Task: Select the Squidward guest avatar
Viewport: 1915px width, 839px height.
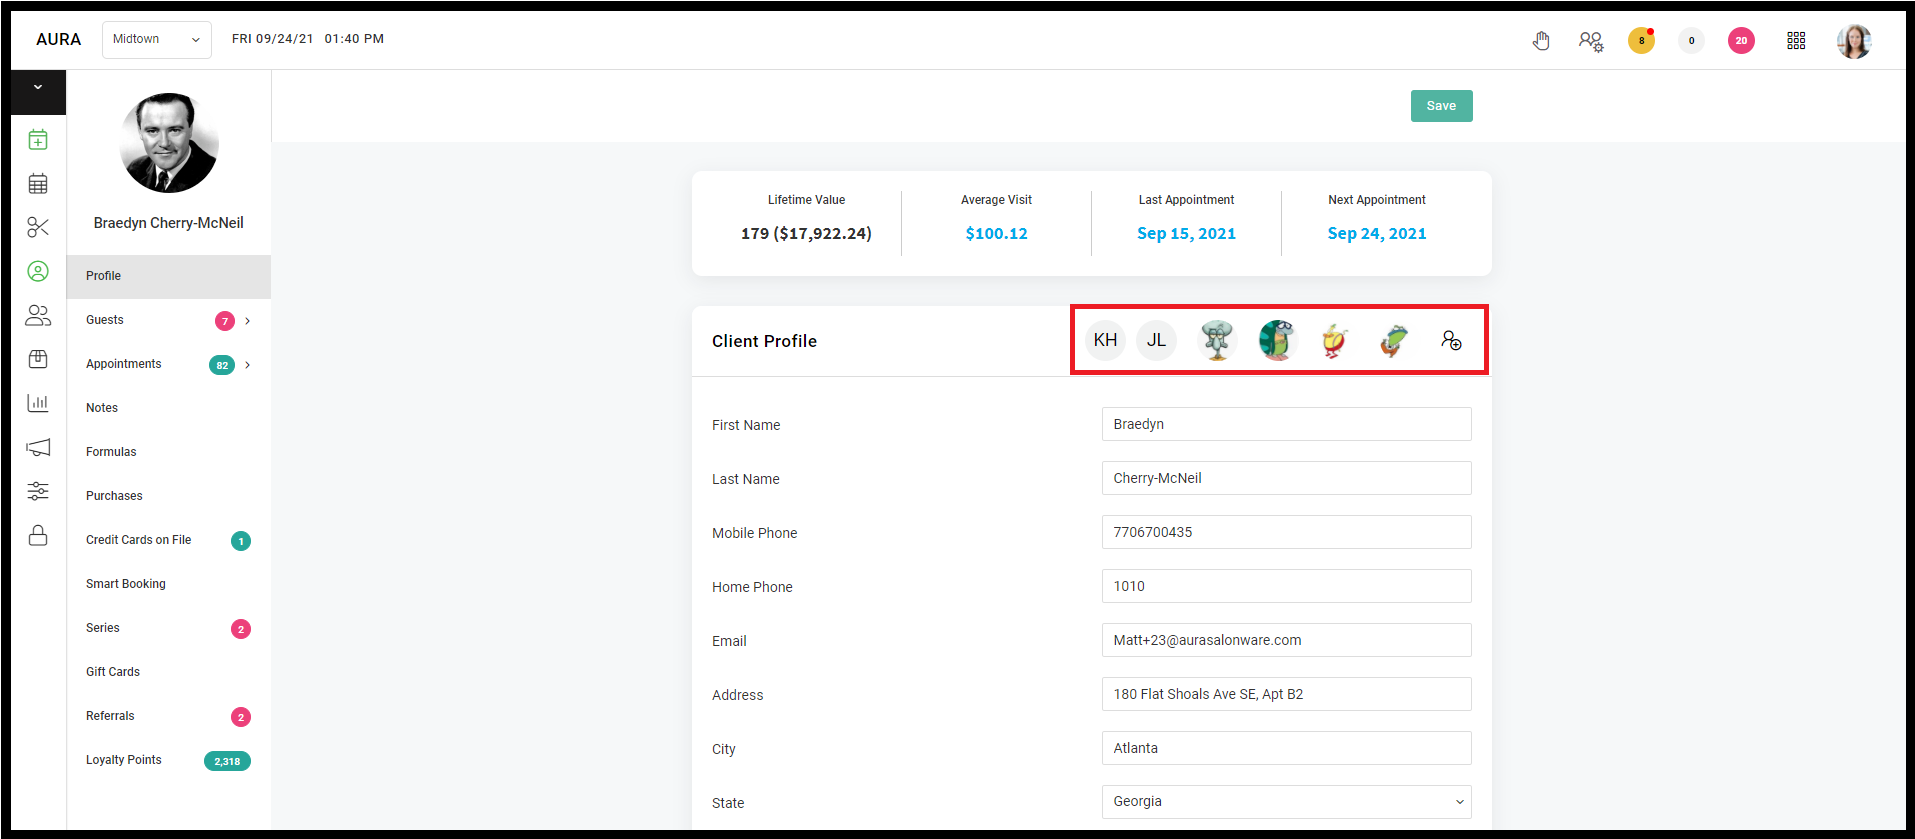Action: click(x=1217, y=340)
